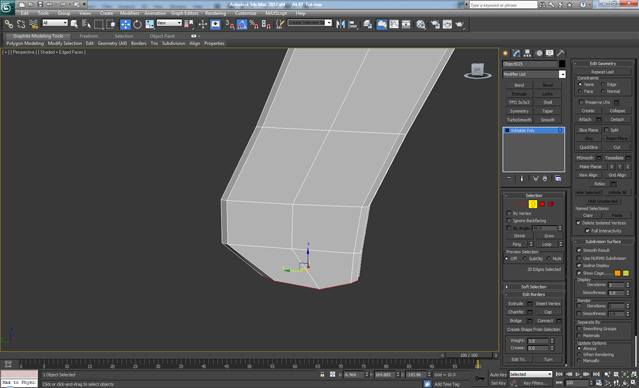
Task: Click the Loop selection button
Action: [x=546, y=244]
